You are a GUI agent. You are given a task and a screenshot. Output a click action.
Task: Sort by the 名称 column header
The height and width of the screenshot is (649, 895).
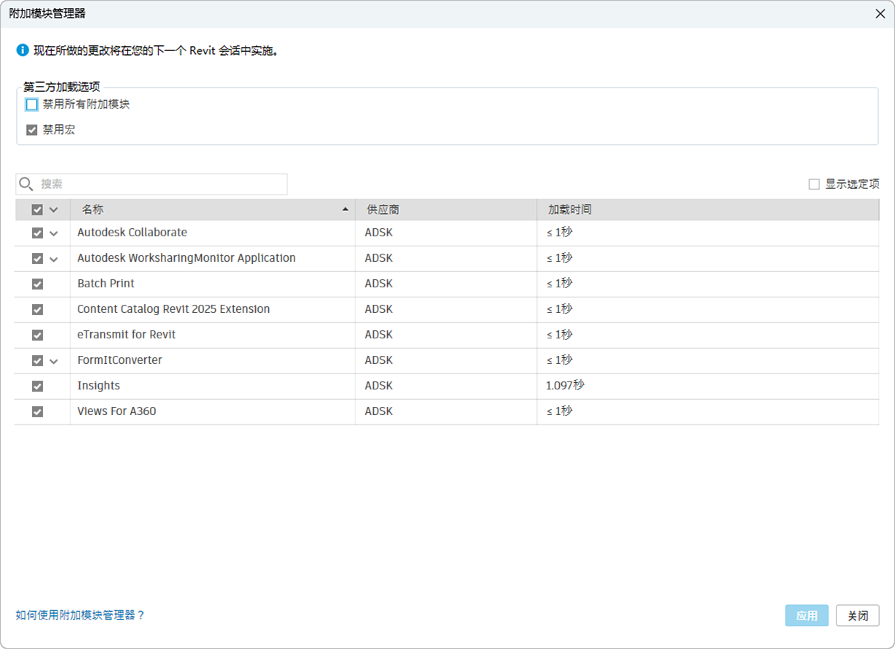213,209
